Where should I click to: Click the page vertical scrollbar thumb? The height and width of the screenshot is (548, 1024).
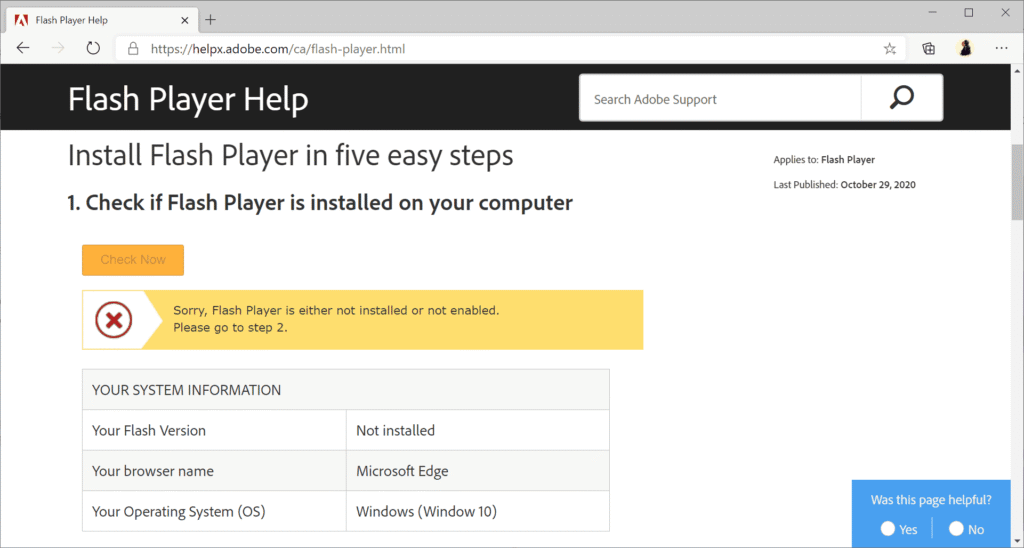(1017, 183)
